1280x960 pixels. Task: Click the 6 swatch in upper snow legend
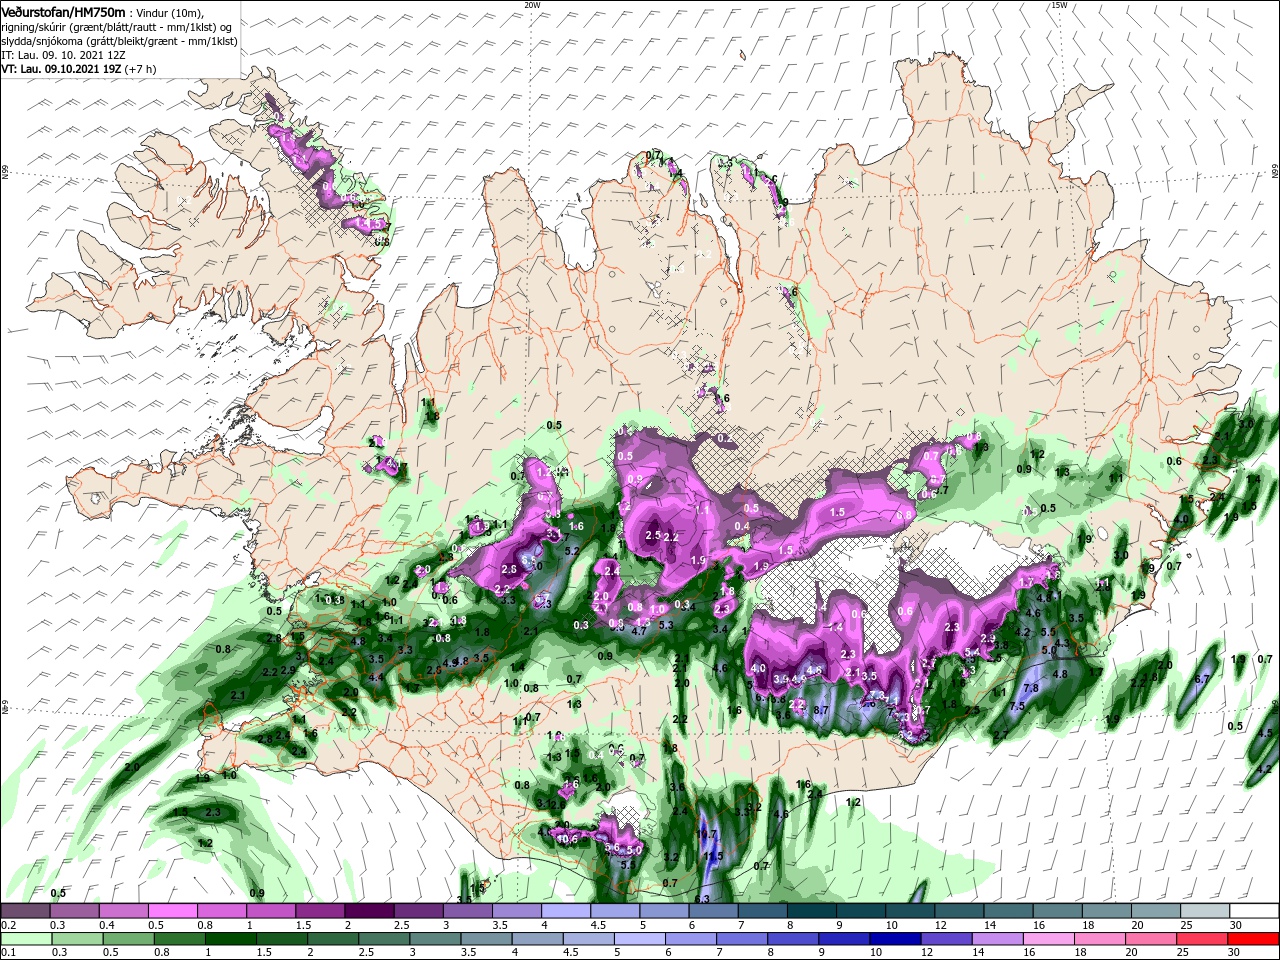[x=712, y=911]
